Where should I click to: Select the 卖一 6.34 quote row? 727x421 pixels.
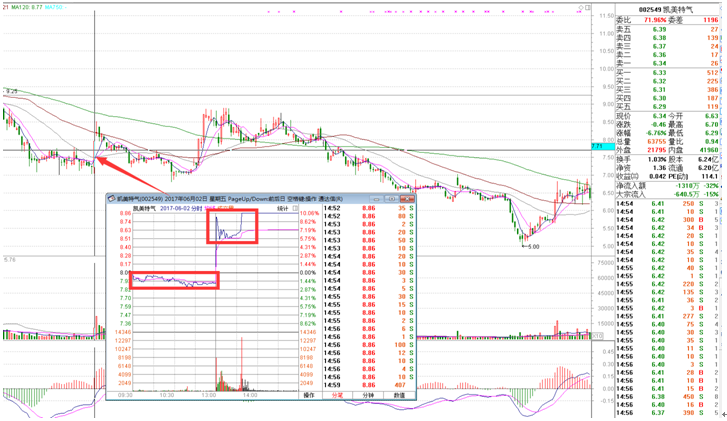coord(667,63)
